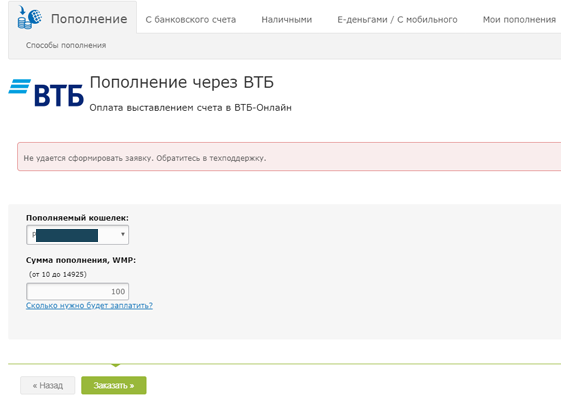Click the Сумма пополнения amount field
The image size is (561, 396).
click(x=78, y=292)
